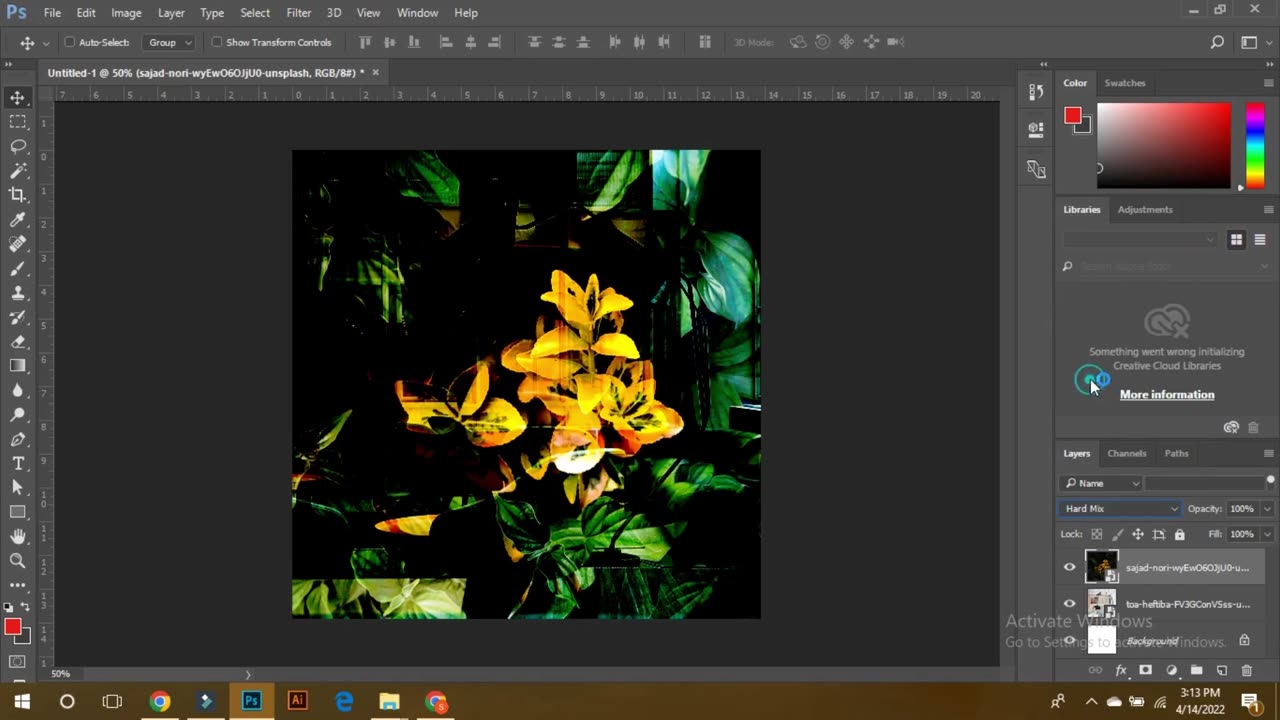Select the History Brush tool
The image size is (1280, 720).
18,317
